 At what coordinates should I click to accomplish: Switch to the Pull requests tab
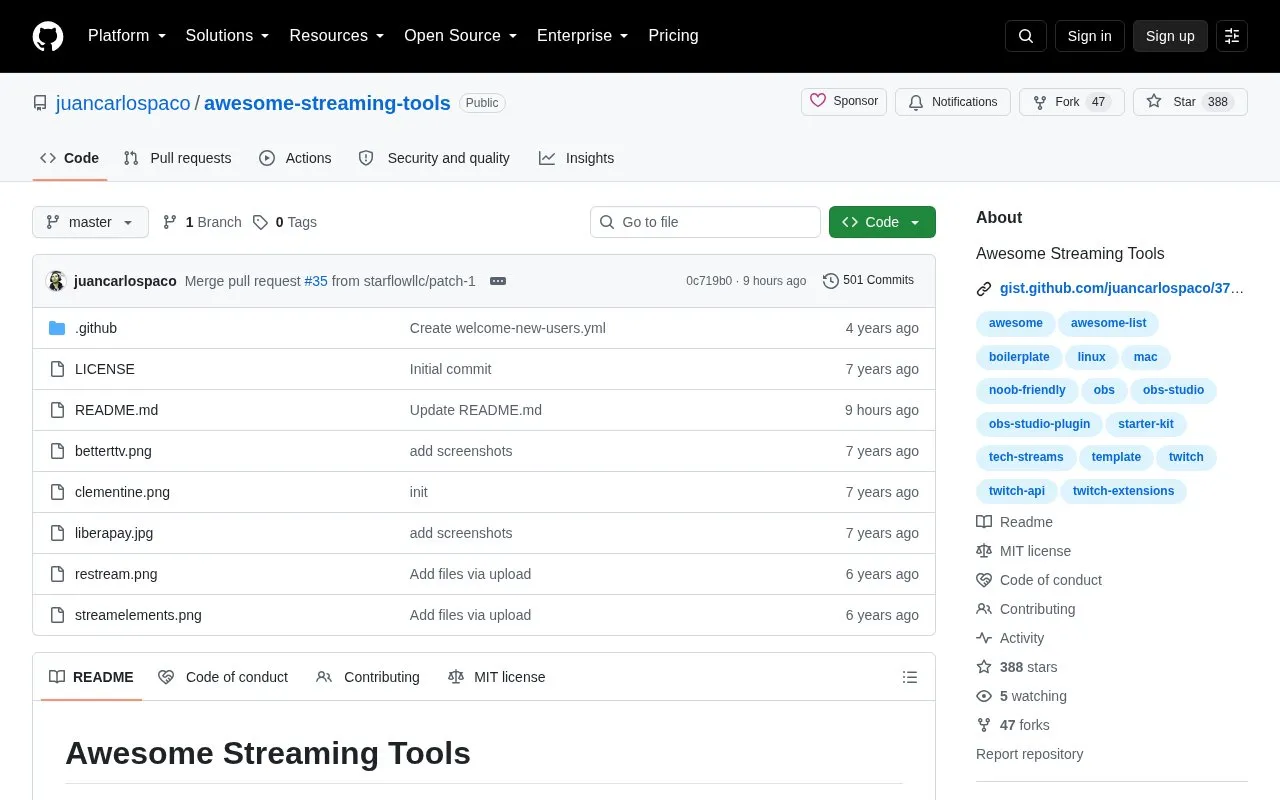point(177,158)
